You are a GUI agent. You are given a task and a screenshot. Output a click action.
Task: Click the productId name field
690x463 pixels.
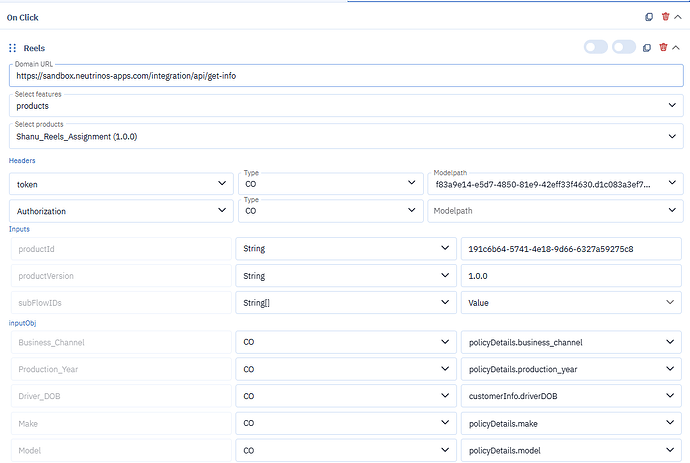121,249
